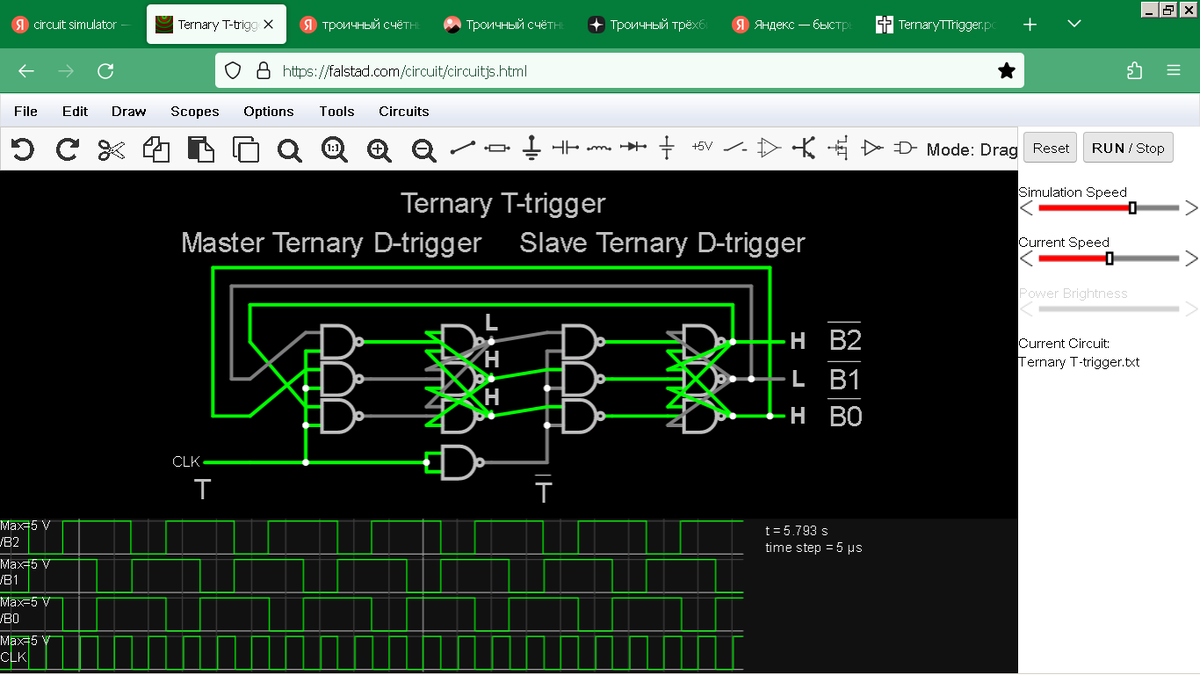Screen dimensions: 1200x675
Task: Switch to Троичный трёхб browser tab
Action: point(648,24)
